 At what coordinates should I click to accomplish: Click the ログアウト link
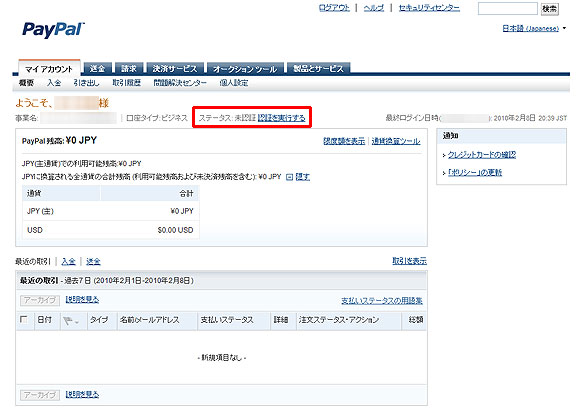point(334,8)
